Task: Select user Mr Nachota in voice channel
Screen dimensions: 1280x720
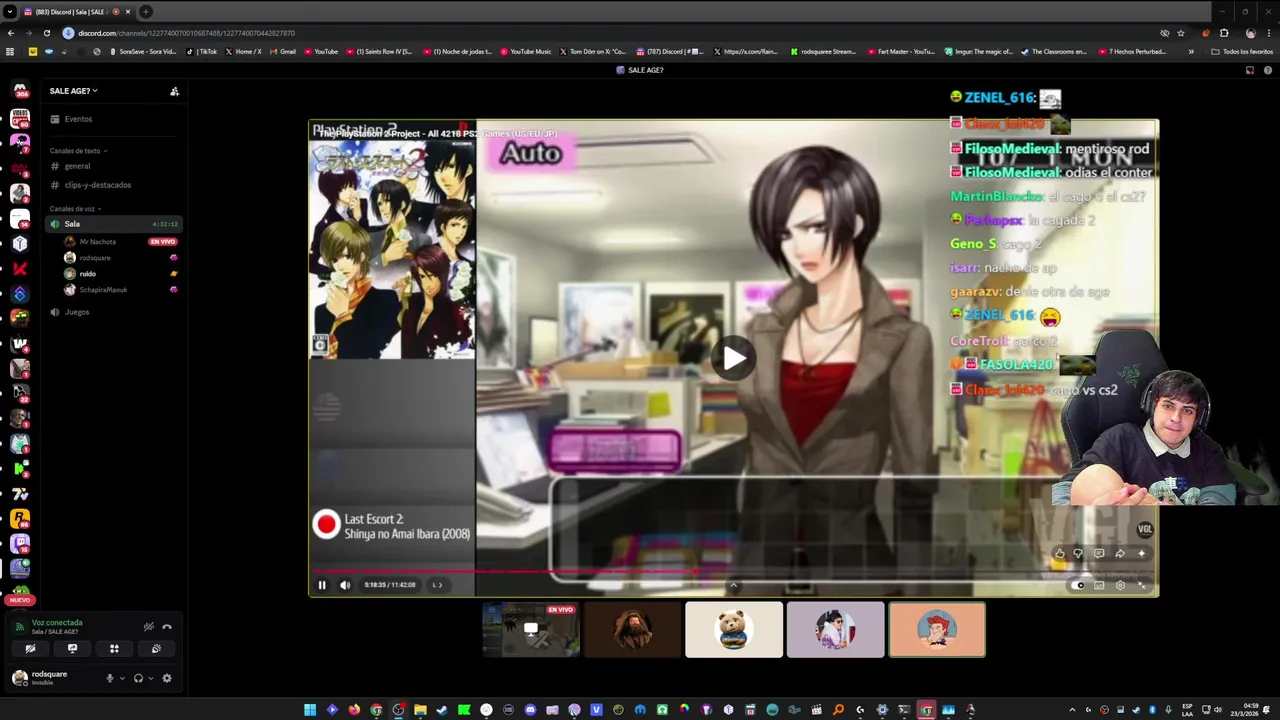Action: pyautogui.click(x=97, y=242)
